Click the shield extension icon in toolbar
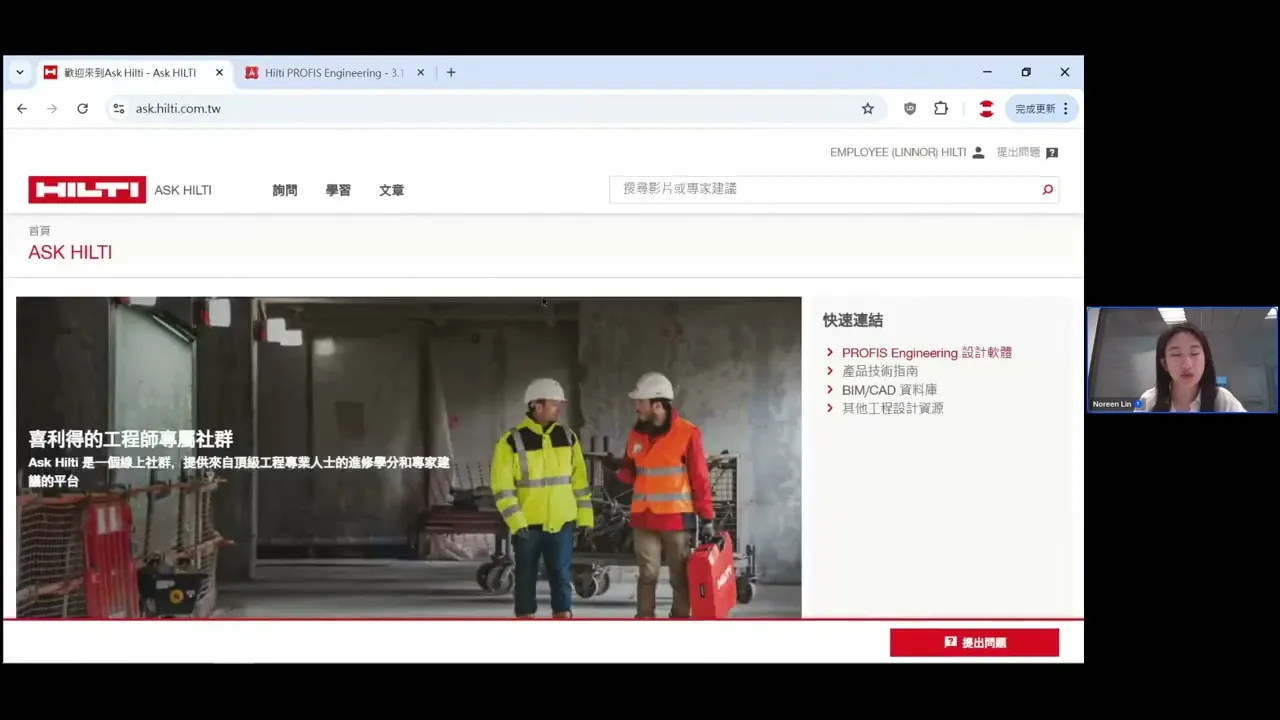The width and height of the screenshot is (1280, 720). pos(910,108)
